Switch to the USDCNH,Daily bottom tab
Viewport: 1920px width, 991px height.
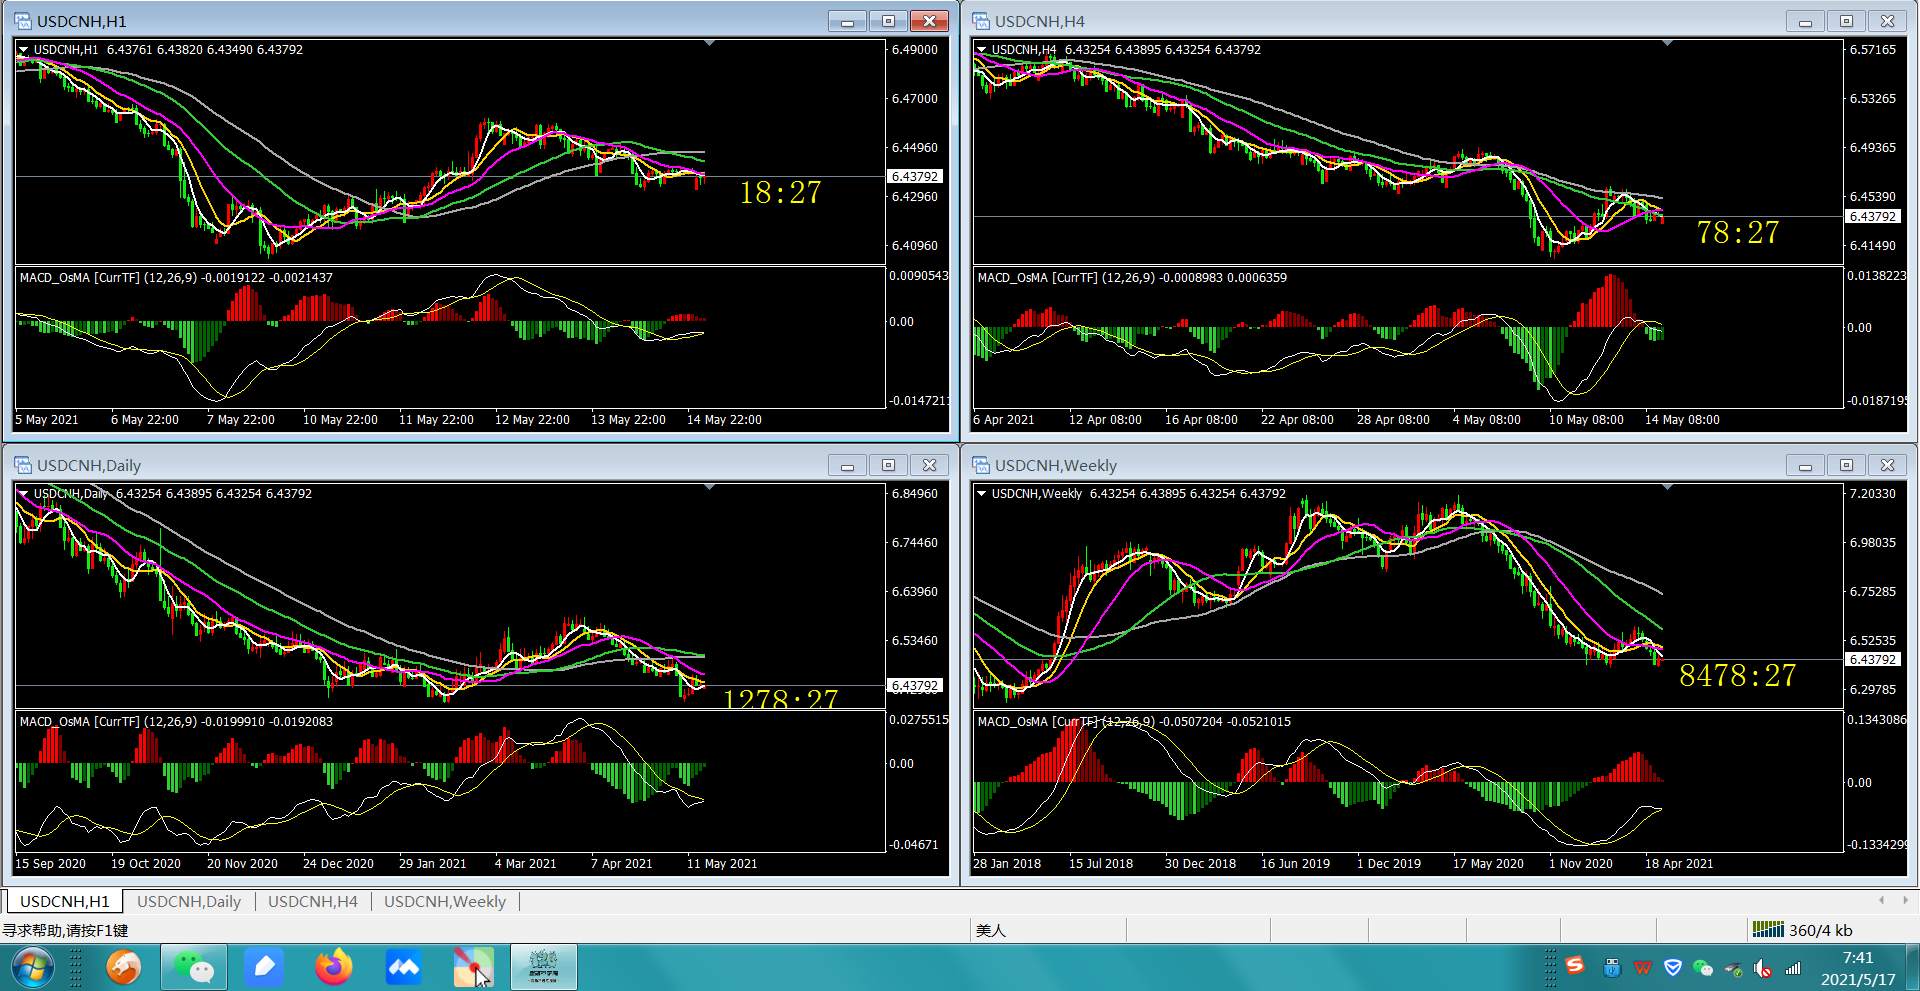tap(189, 901)
